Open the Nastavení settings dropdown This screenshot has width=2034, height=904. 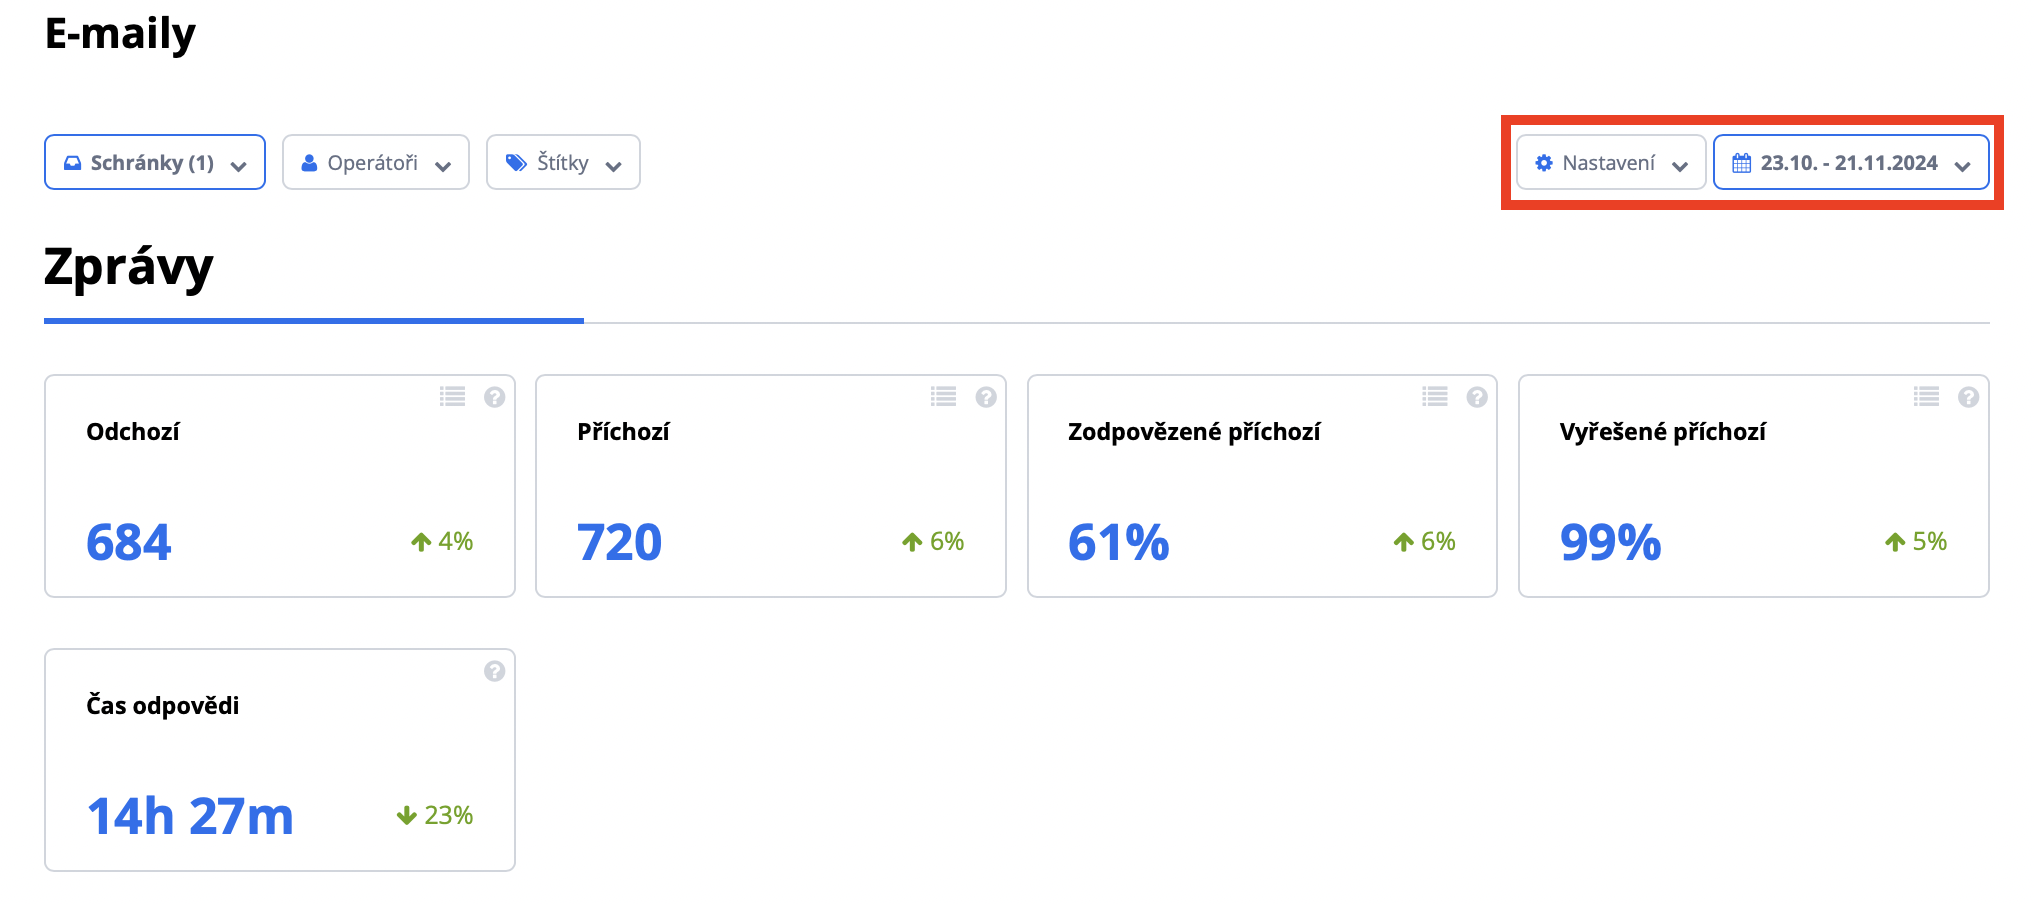point(1611,163)
